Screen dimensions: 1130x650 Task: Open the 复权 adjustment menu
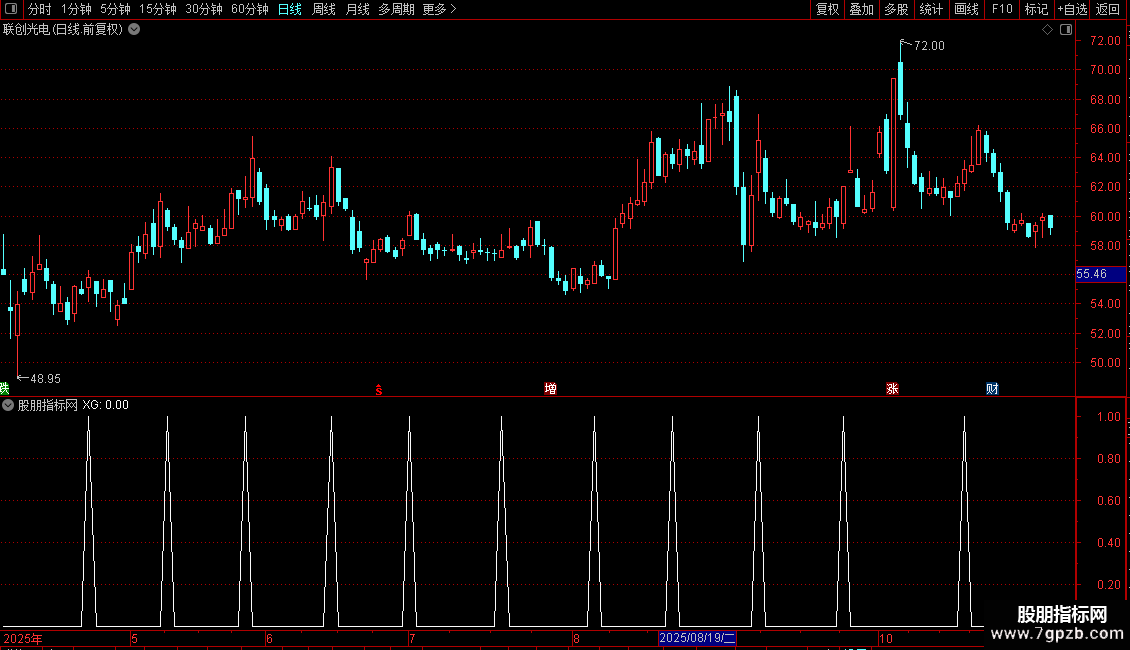click(x=827, y=9)
